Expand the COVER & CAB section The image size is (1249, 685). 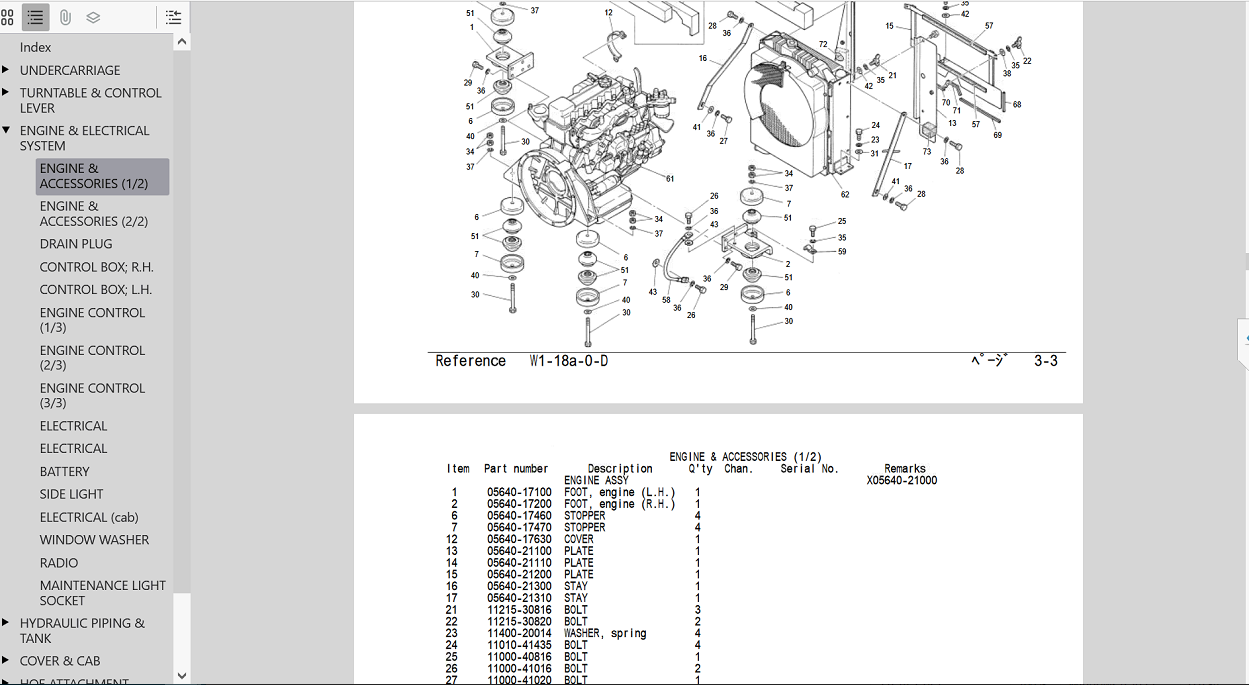tap(6, 661)
